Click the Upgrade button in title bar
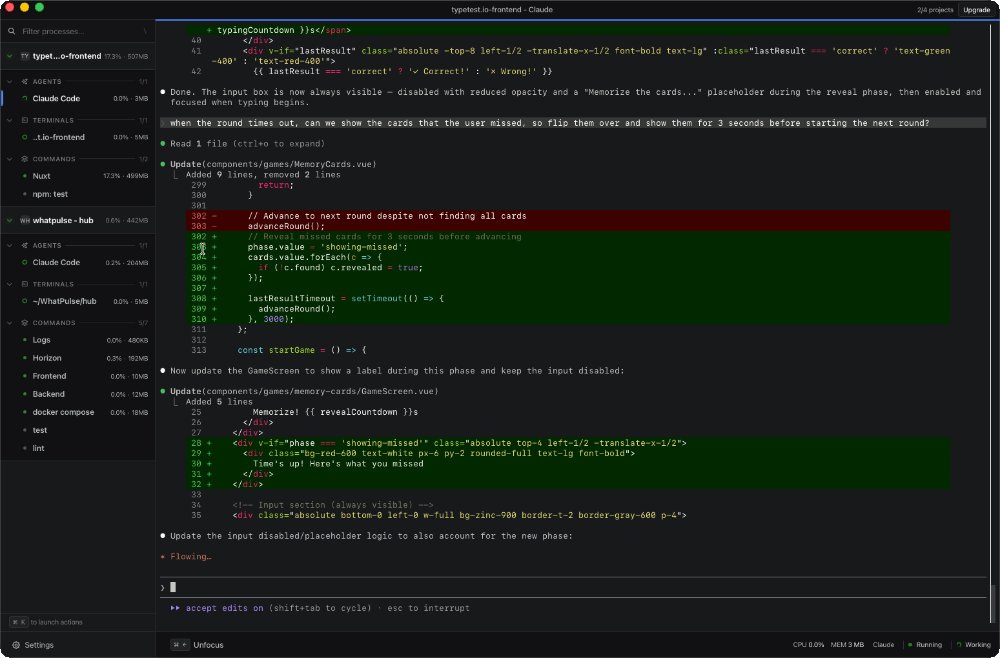 tap(976, 10)
